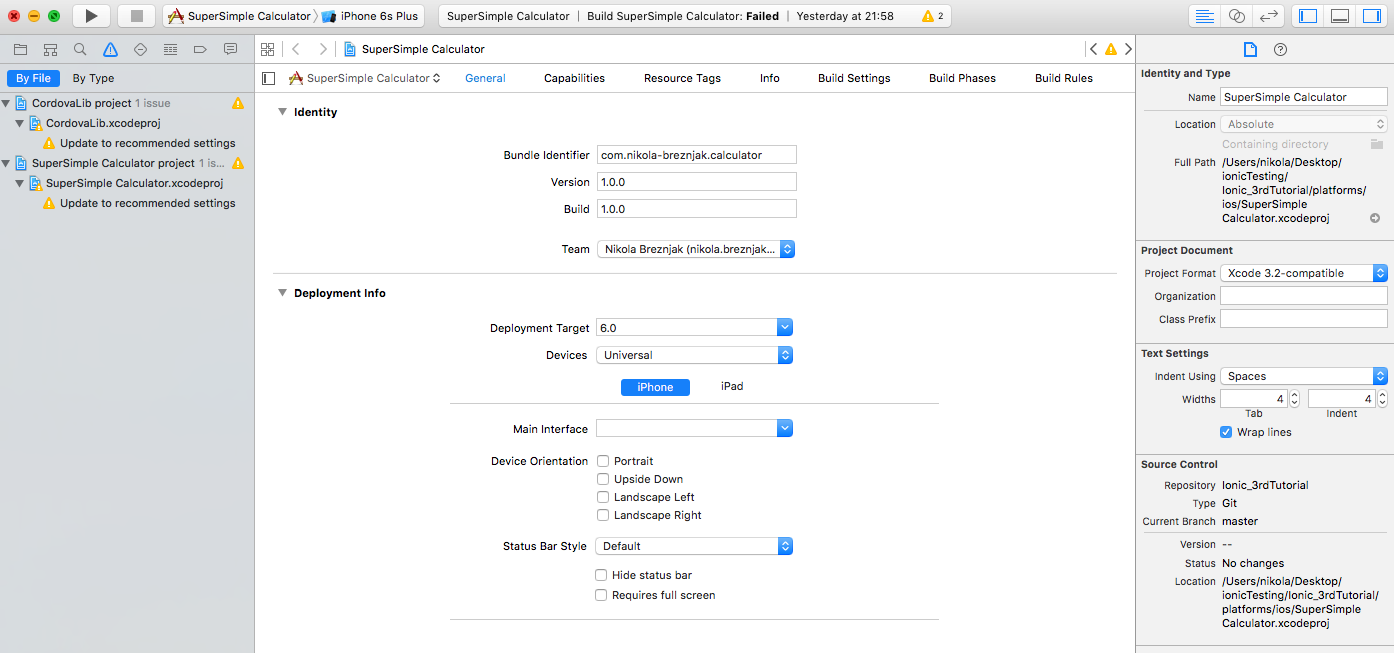This screenshot has width=1394, height=653.
Task: Show the File inspector
Action: pos(1250,49)
